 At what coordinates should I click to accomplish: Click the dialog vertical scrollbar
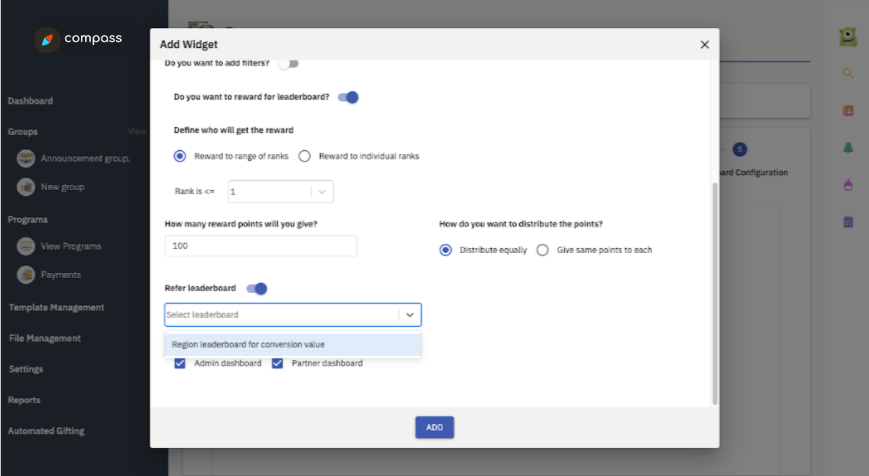click(x=714, y=294)
